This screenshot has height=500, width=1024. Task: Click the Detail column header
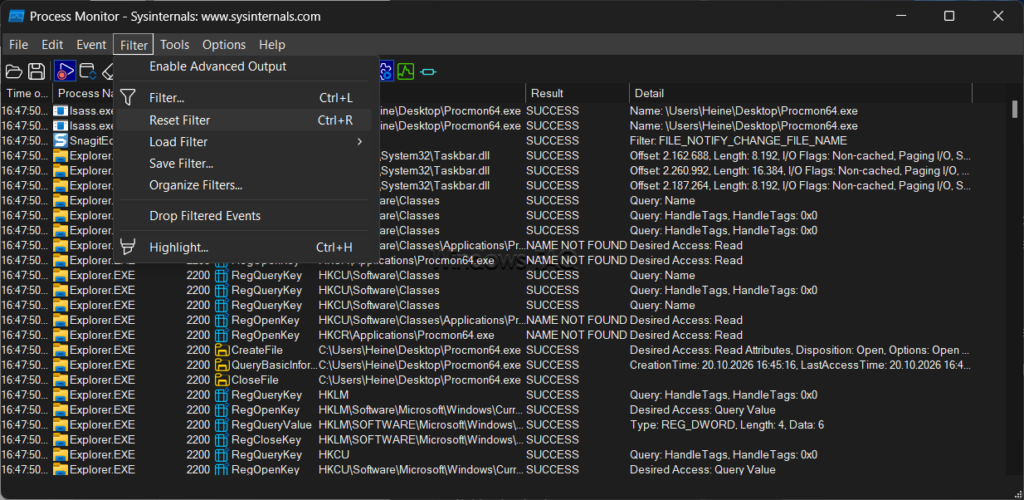pyautogui.click(x=801, y=93)
